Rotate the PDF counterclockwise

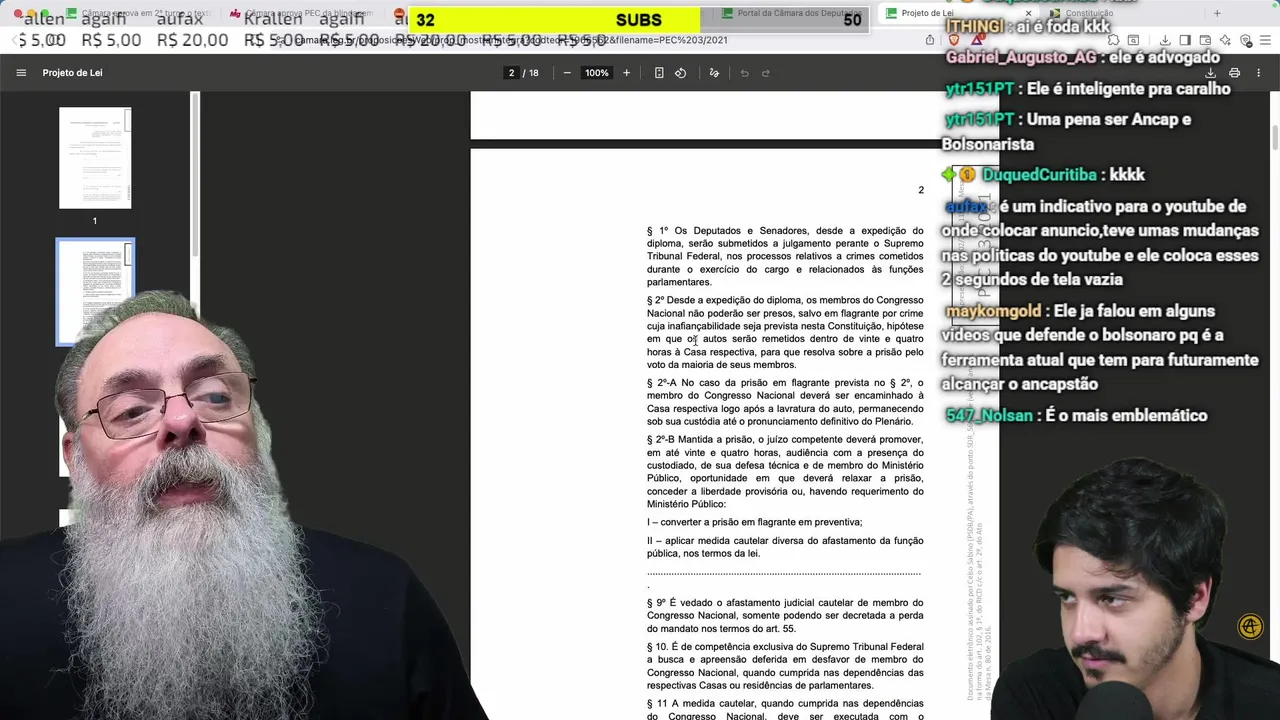point(681,73)
